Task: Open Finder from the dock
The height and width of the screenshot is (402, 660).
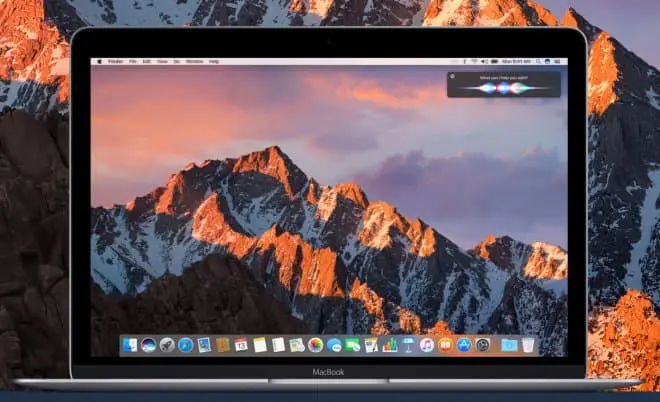Action: coord(130,345)
